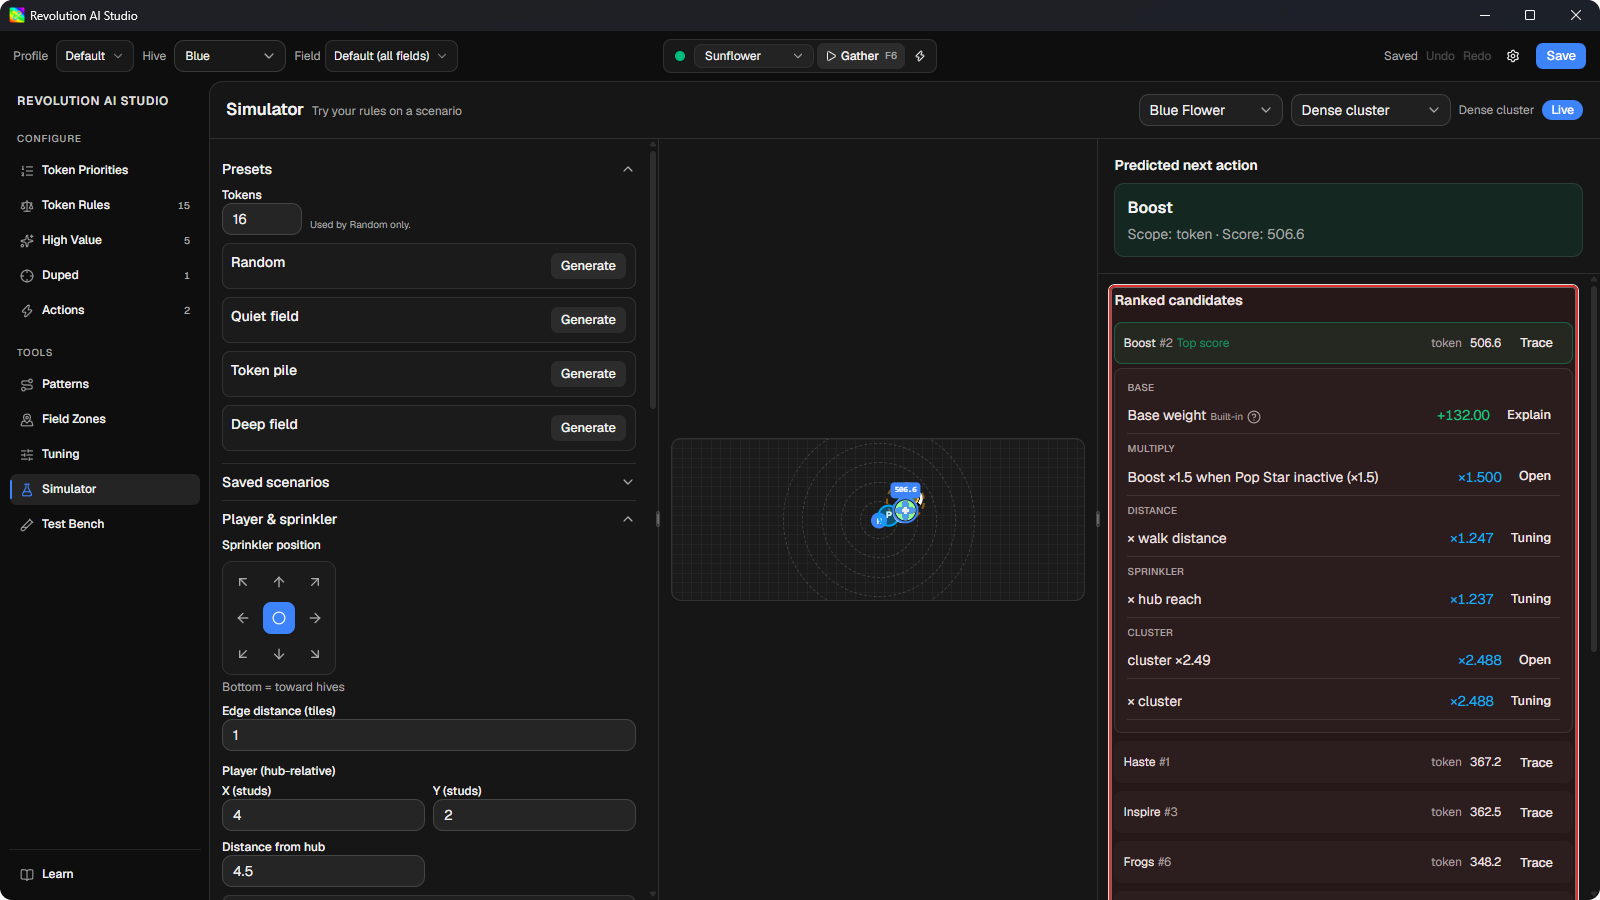
Task: Click the Base weight help icon
Action: (1254, 417)
